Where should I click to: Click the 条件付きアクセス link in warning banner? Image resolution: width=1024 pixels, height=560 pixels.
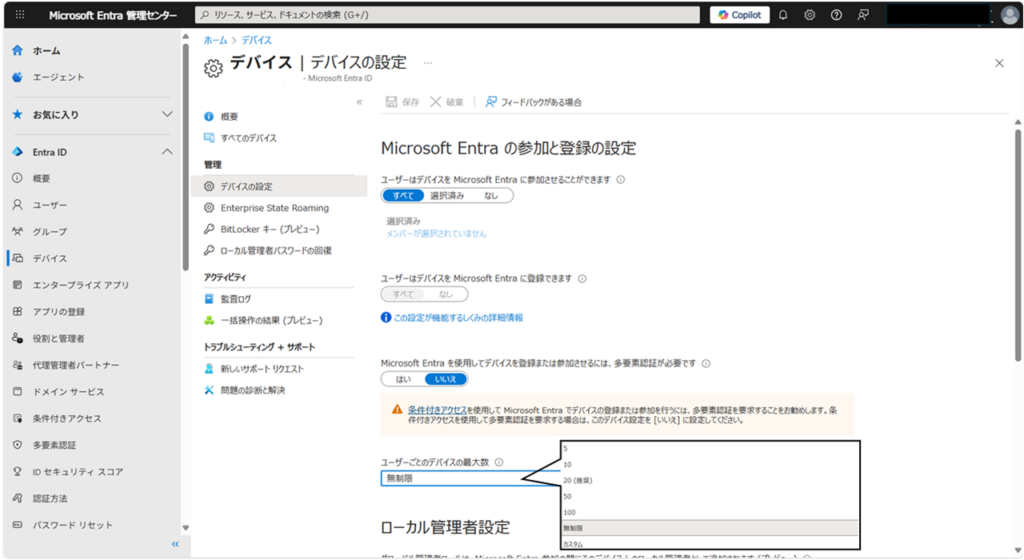pyautogui.click(x=437, y=410)
